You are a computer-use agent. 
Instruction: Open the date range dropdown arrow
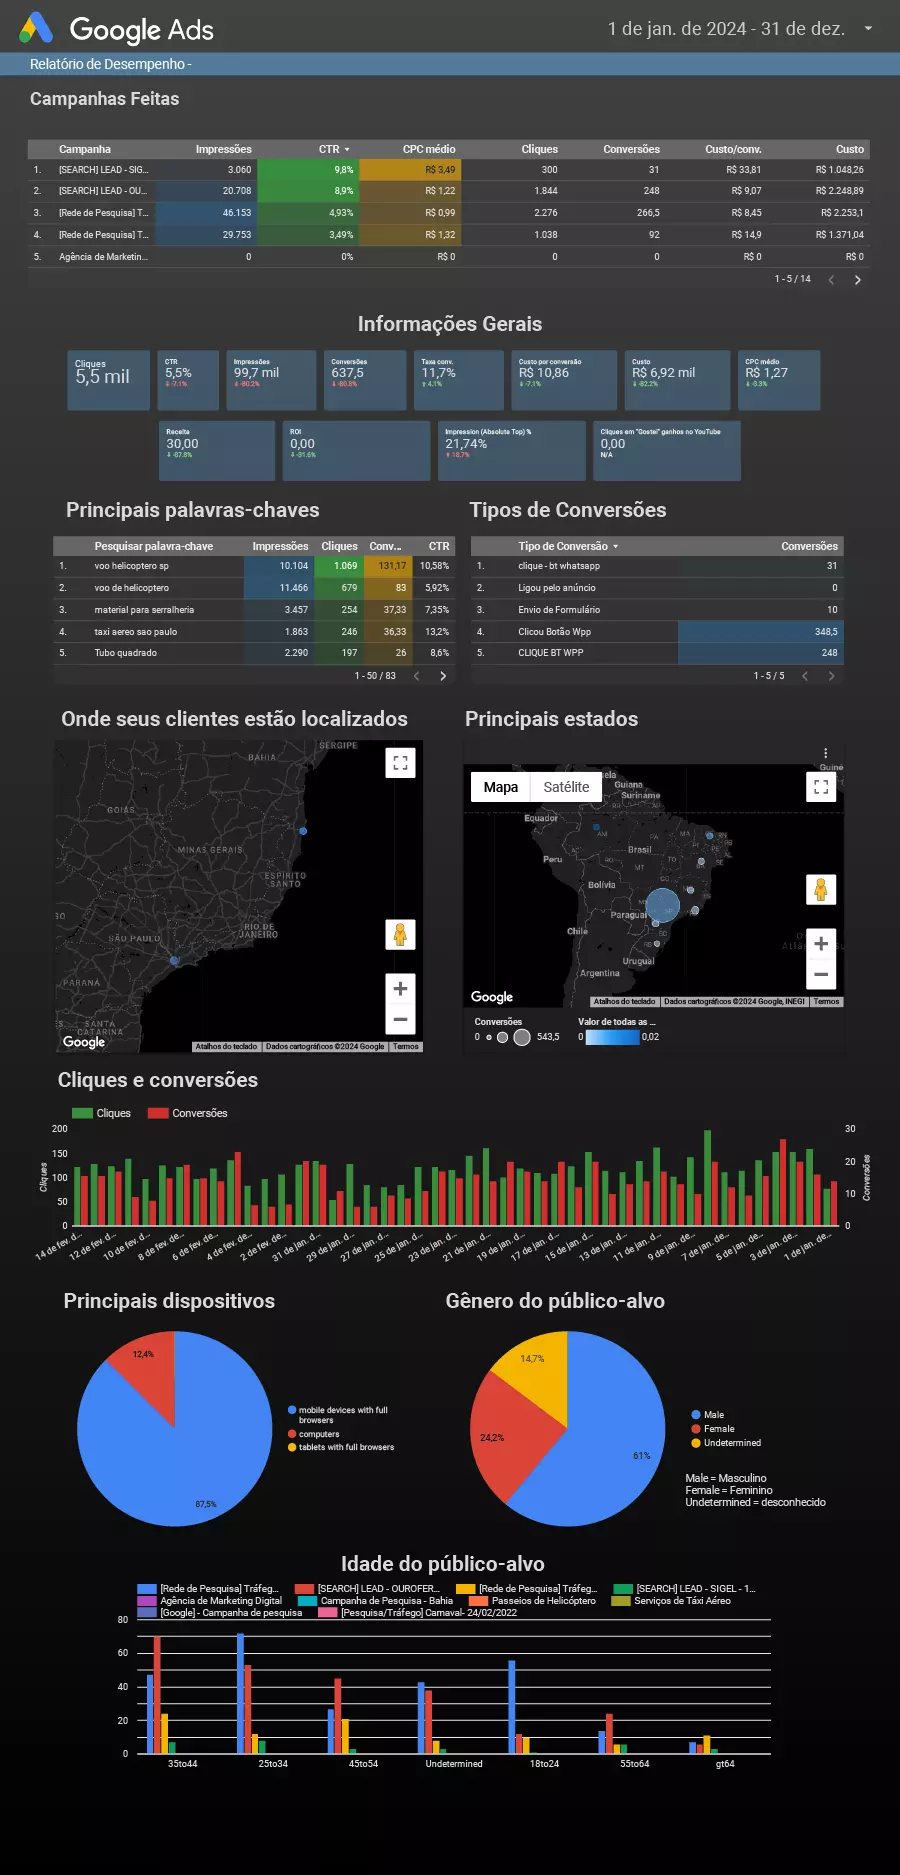tap(868, 29)
